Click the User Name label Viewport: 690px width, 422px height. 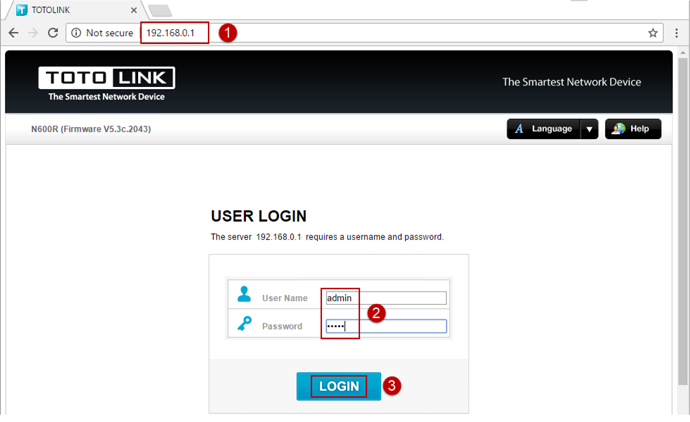285,298
